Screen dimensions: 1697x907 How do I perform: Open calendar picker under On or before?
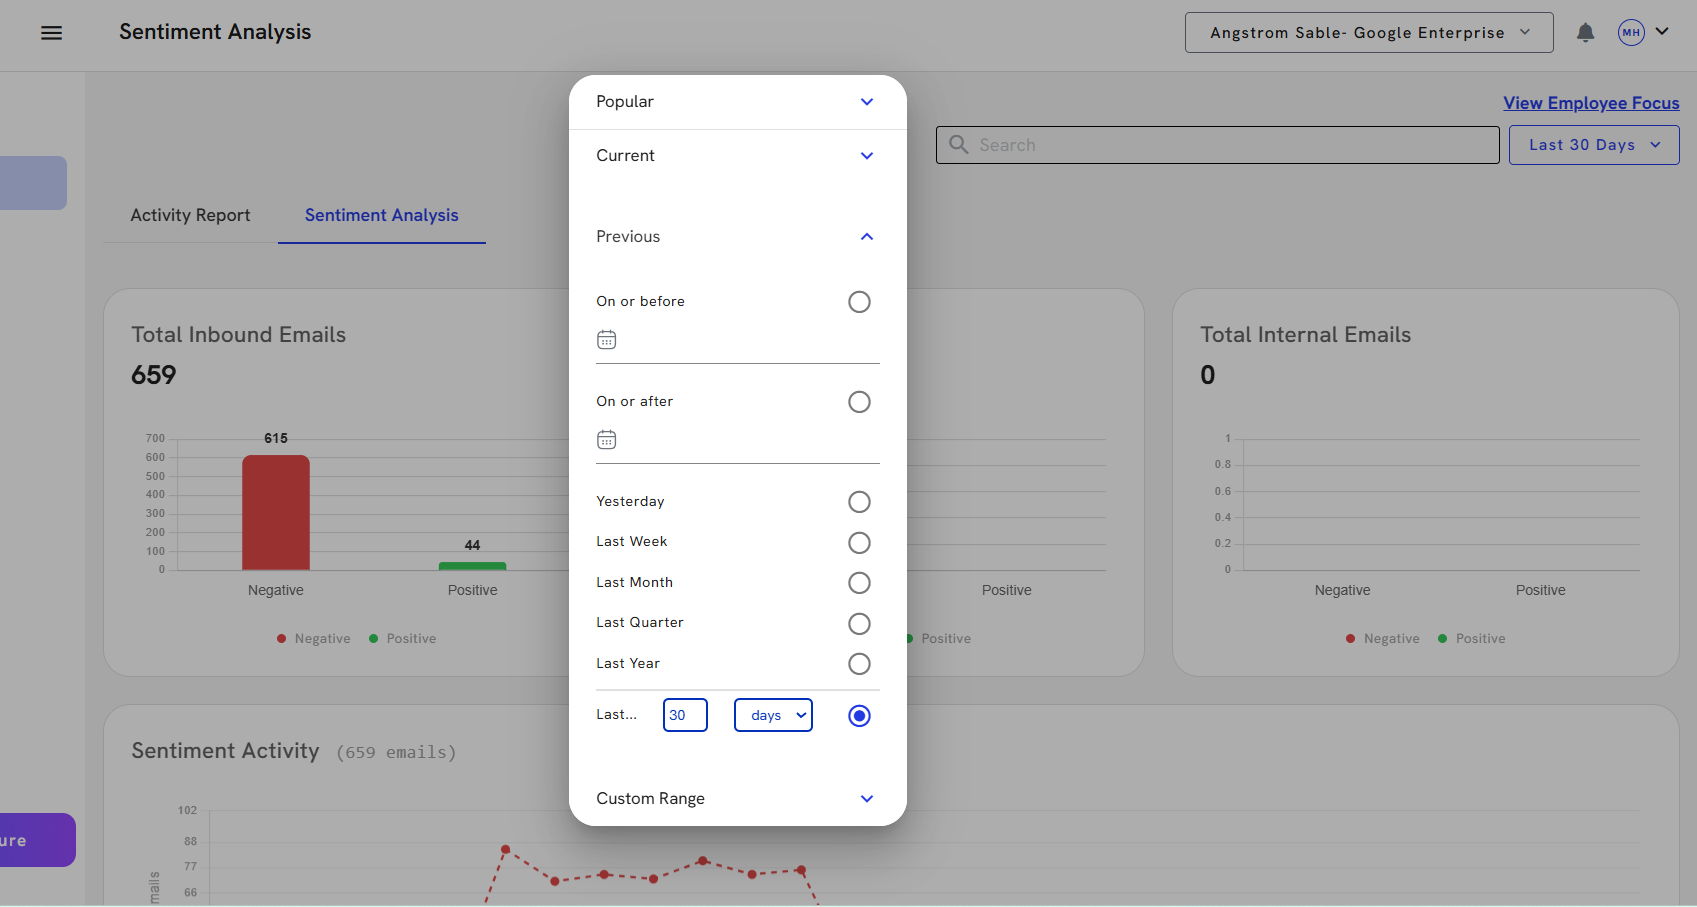coord(607,340)
